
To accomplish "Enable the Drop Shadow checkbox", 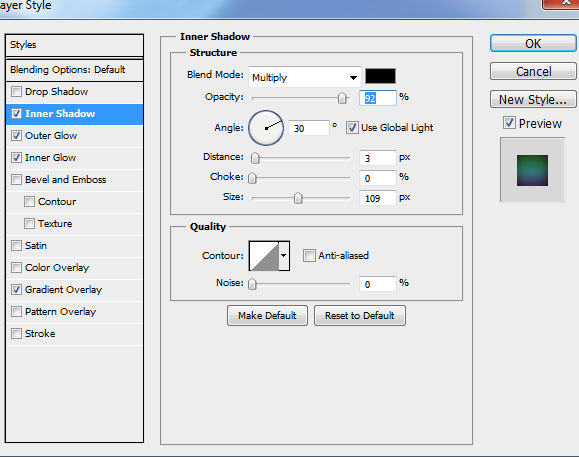I will pos(16,91).
